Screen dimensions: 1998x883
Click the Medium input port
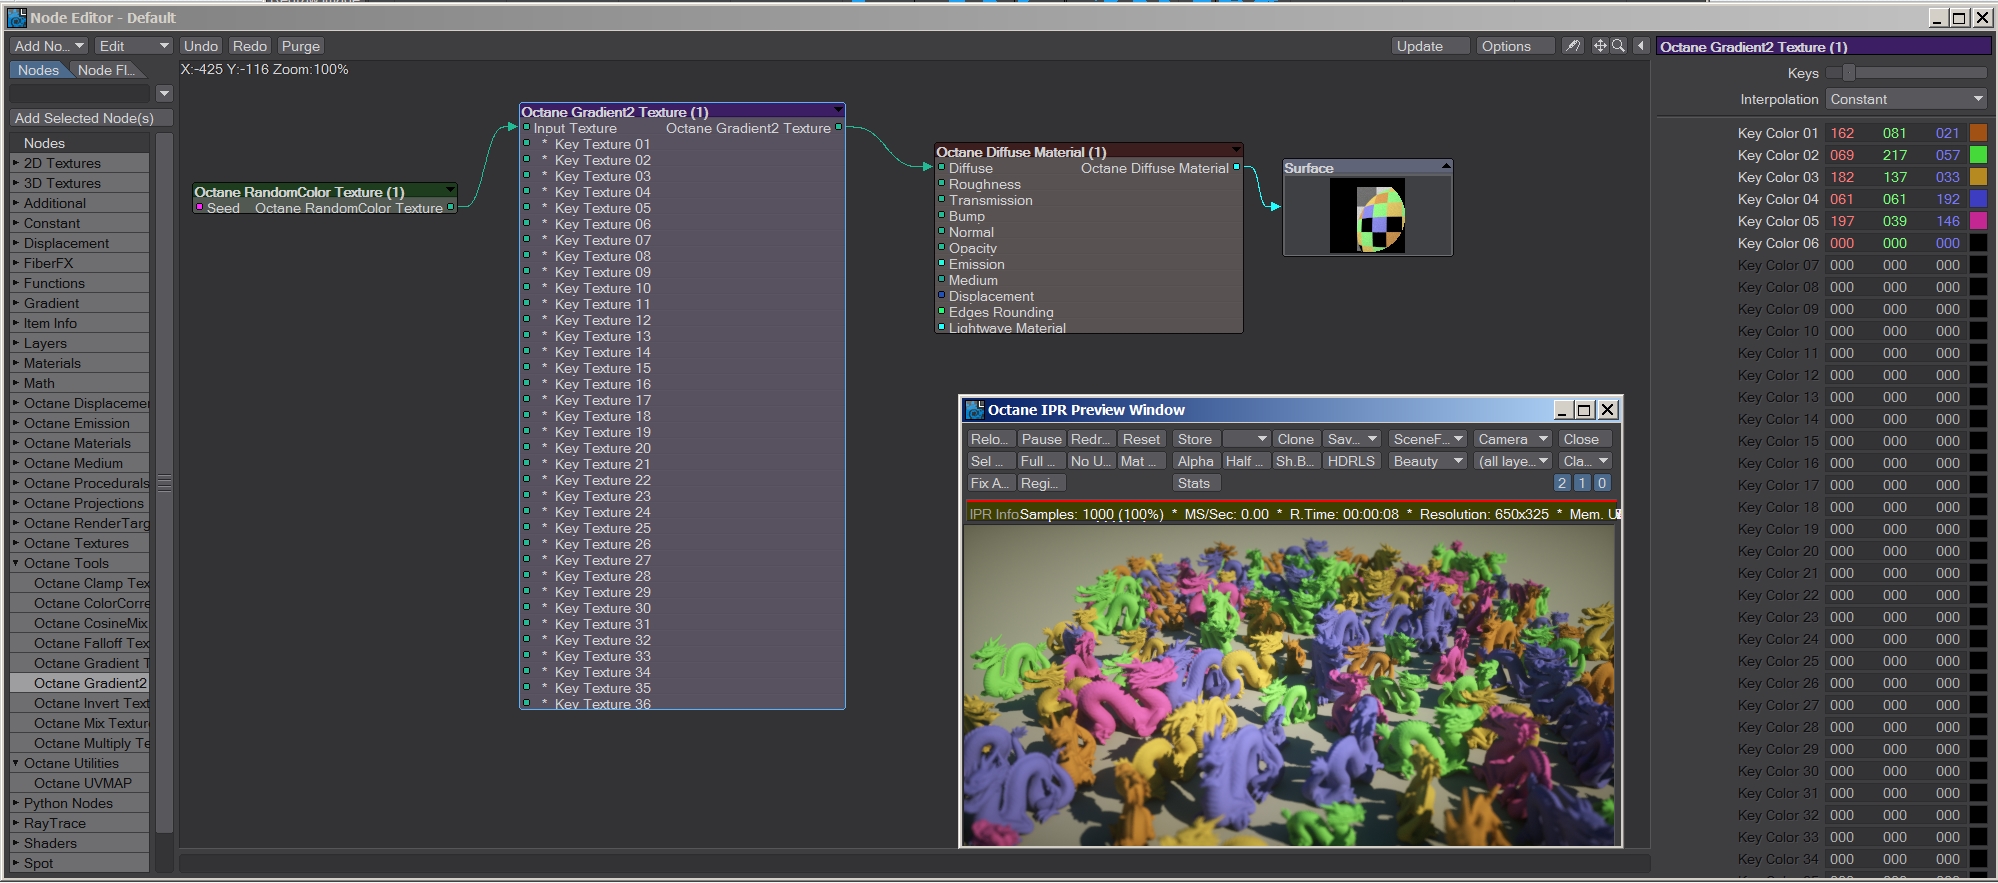(941, 280)
